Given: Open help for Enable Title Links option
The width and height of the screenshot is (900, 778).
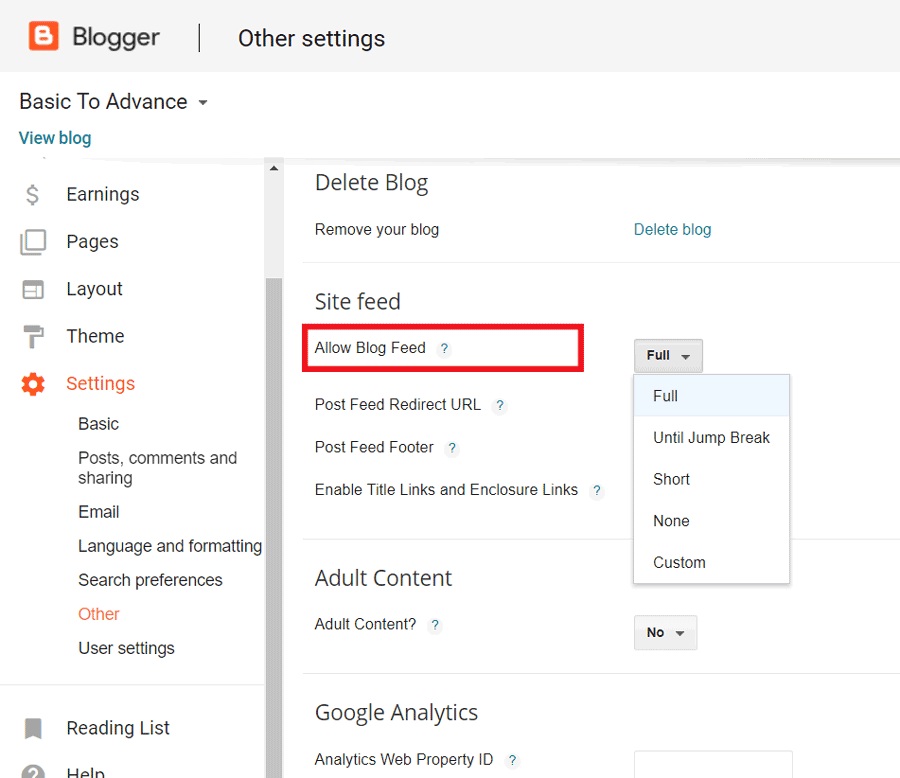Looking at the screenshot, I should click(597, 490).
